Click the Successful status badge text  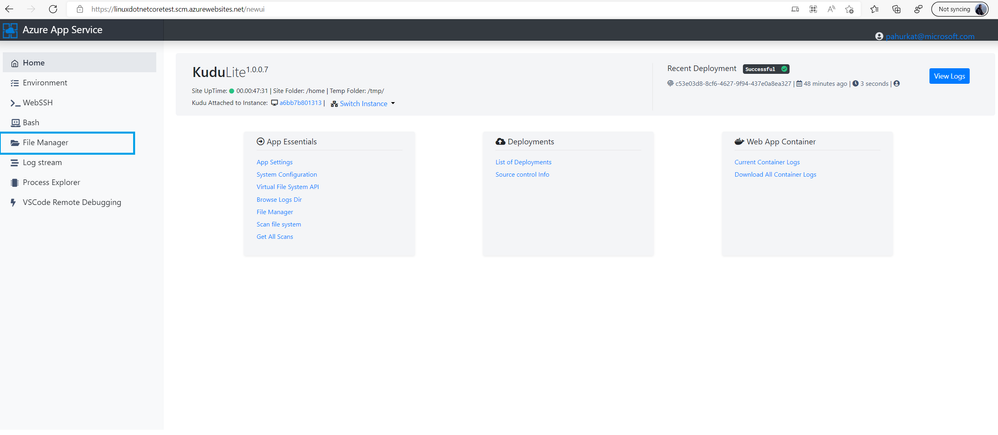click(761, 69)
